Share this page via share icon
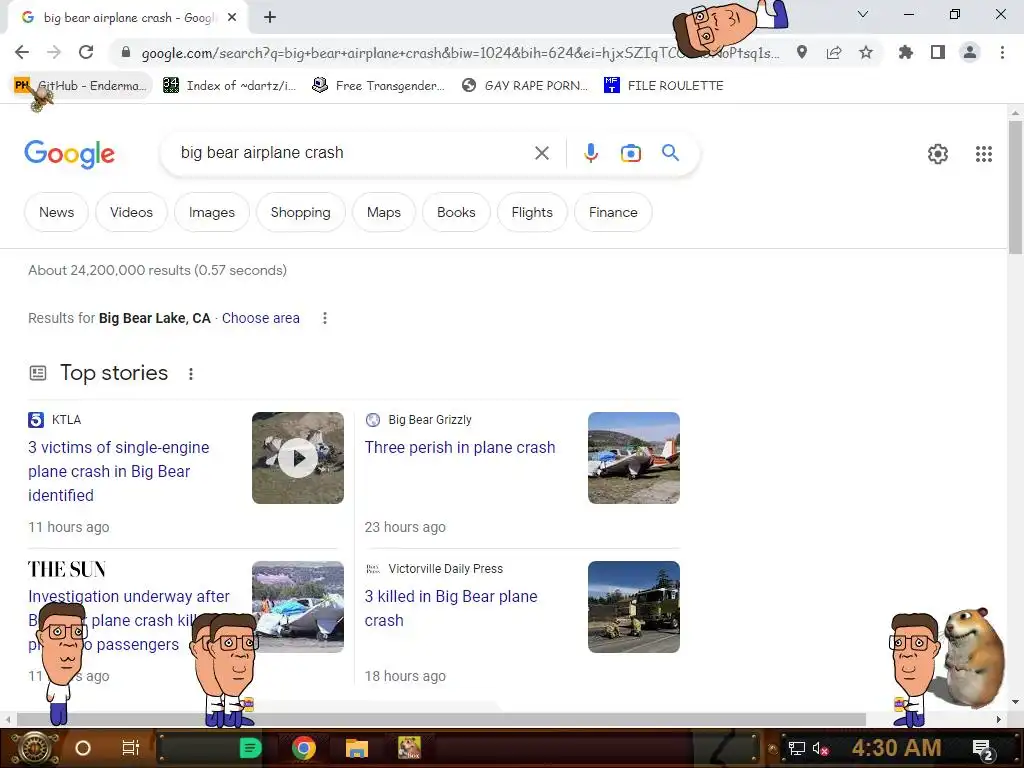The width and height of the screenshot is (1024, 768). pyautogui.click(x=834, y=52)
